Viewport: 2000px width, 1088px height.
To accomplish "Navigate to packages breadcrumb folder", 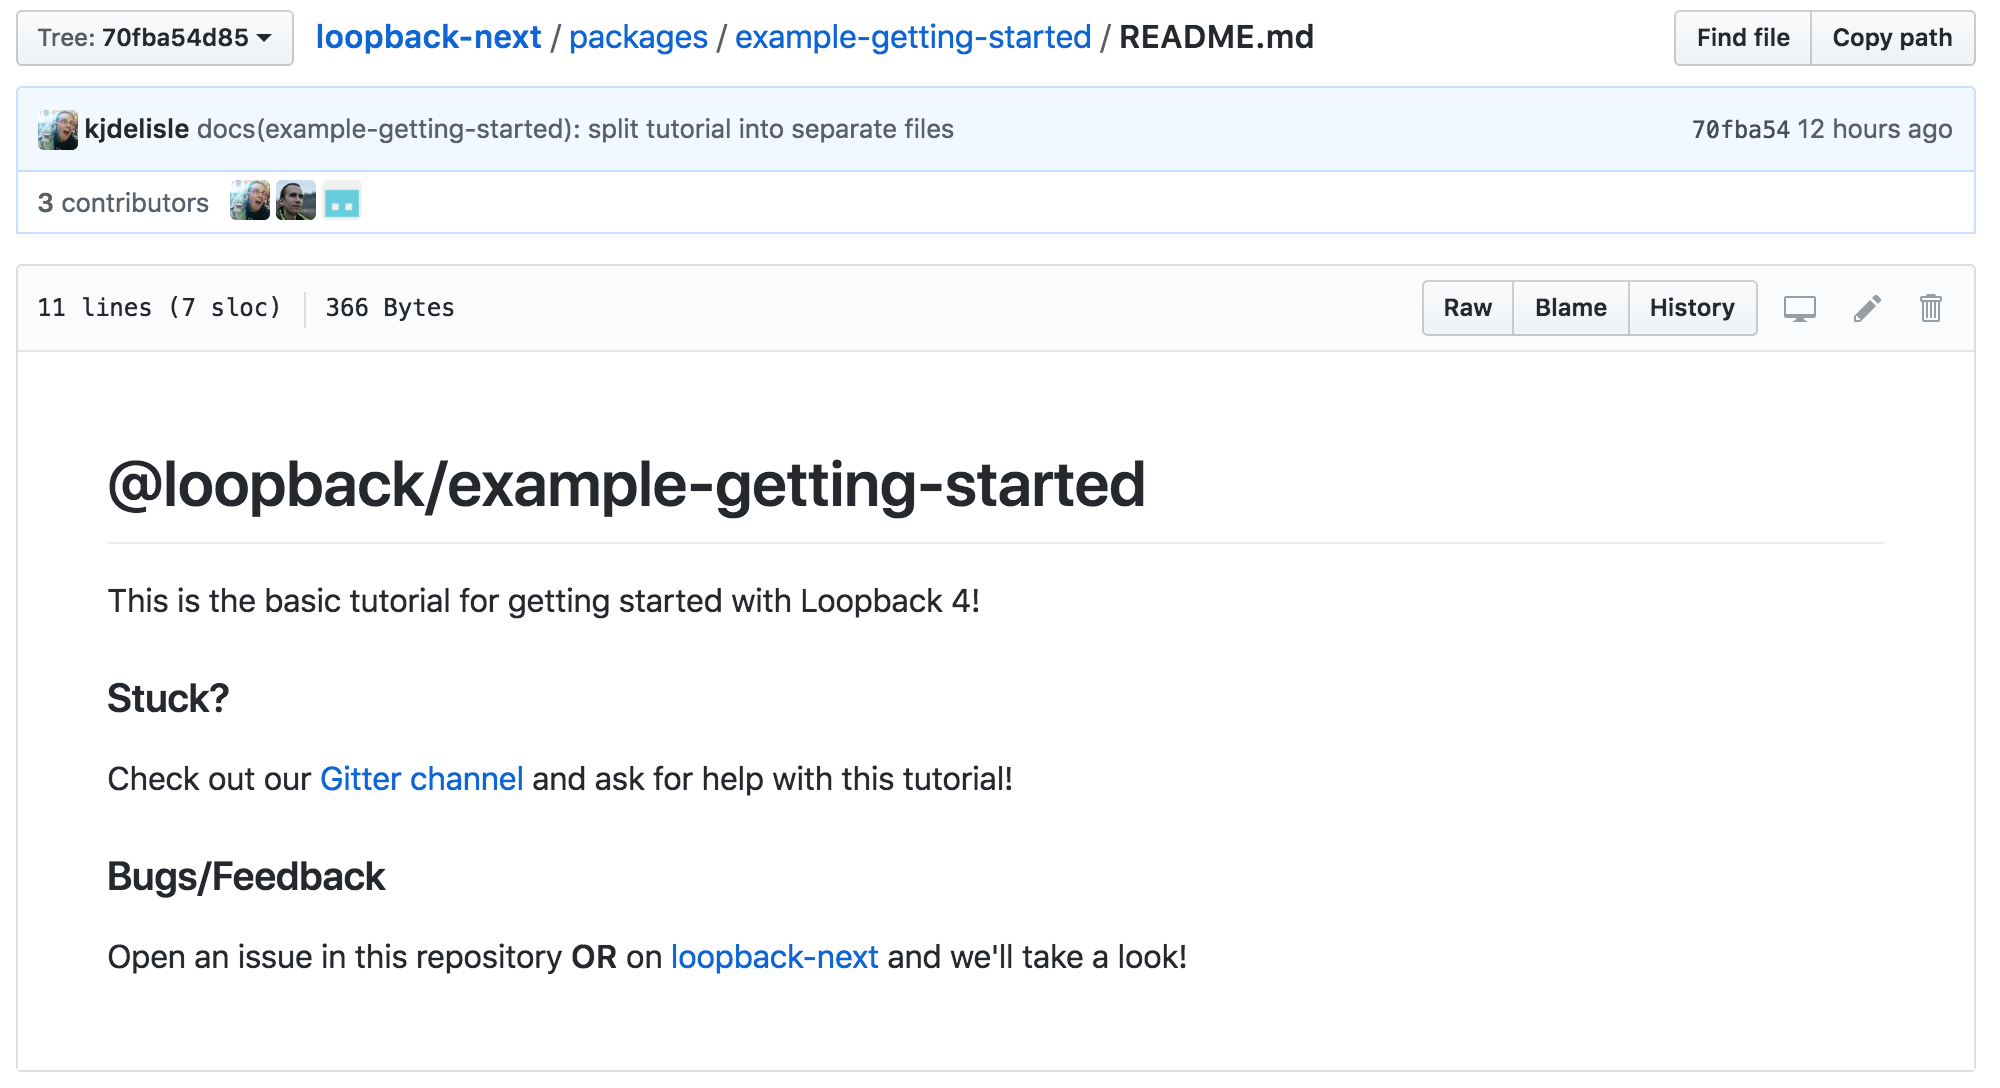I will pos(638,37).
